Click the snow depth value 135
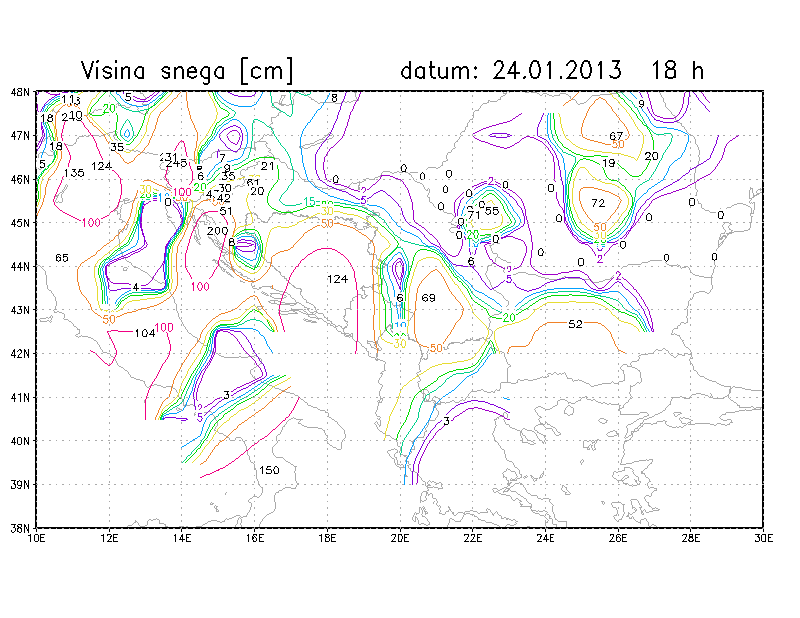The height and width of the screenshot is (618, 800). 74,173
